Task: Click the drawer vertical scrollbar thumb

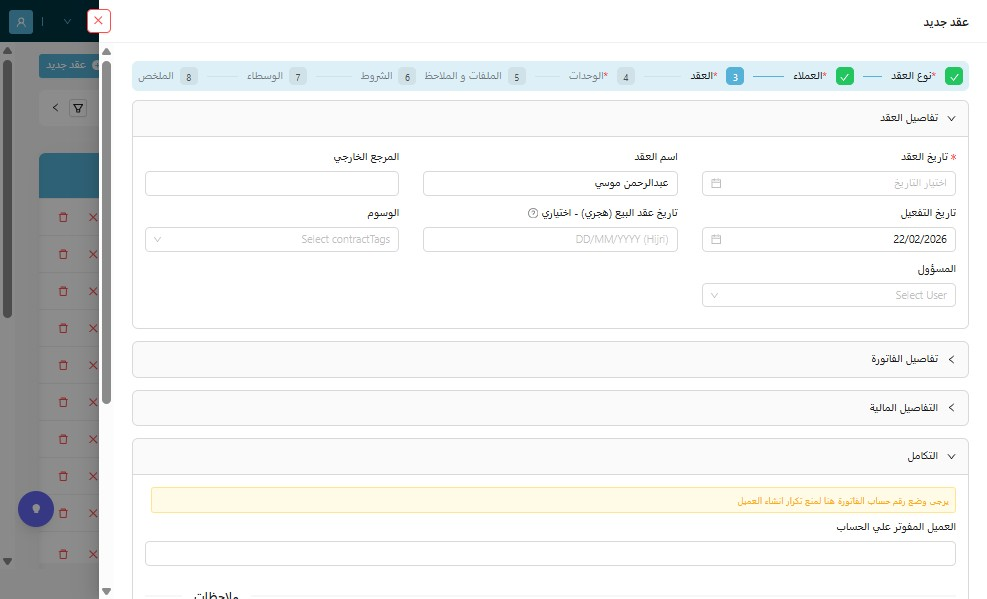Action: (x=106, y=232)
